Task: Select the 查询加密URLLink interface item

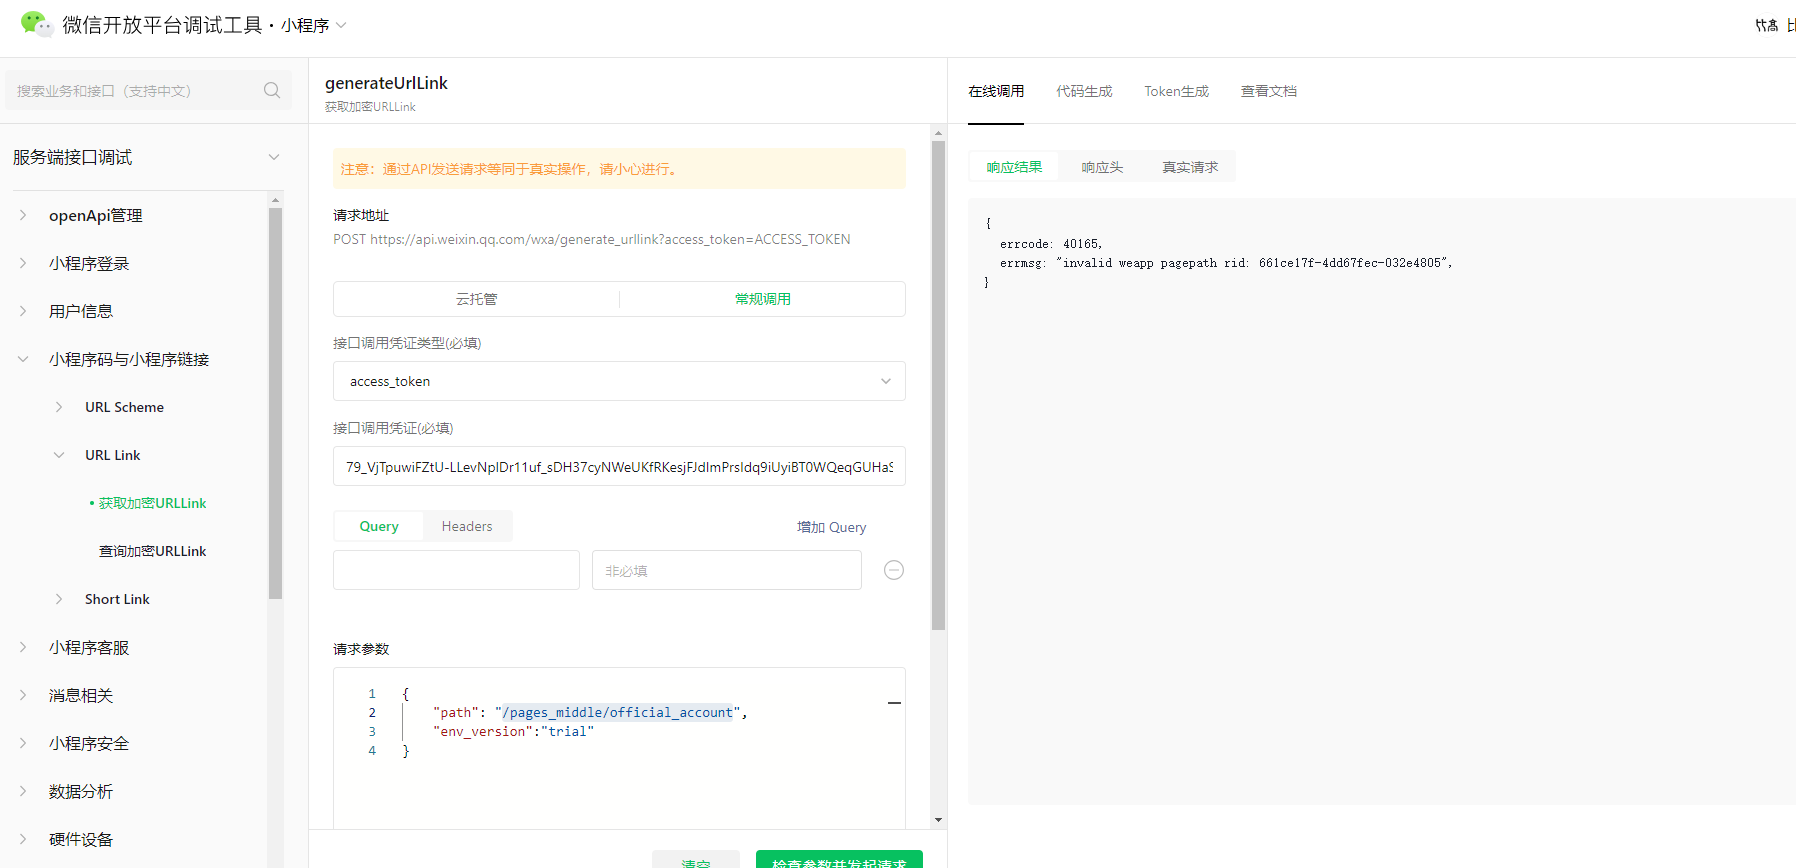Action: 152,551
